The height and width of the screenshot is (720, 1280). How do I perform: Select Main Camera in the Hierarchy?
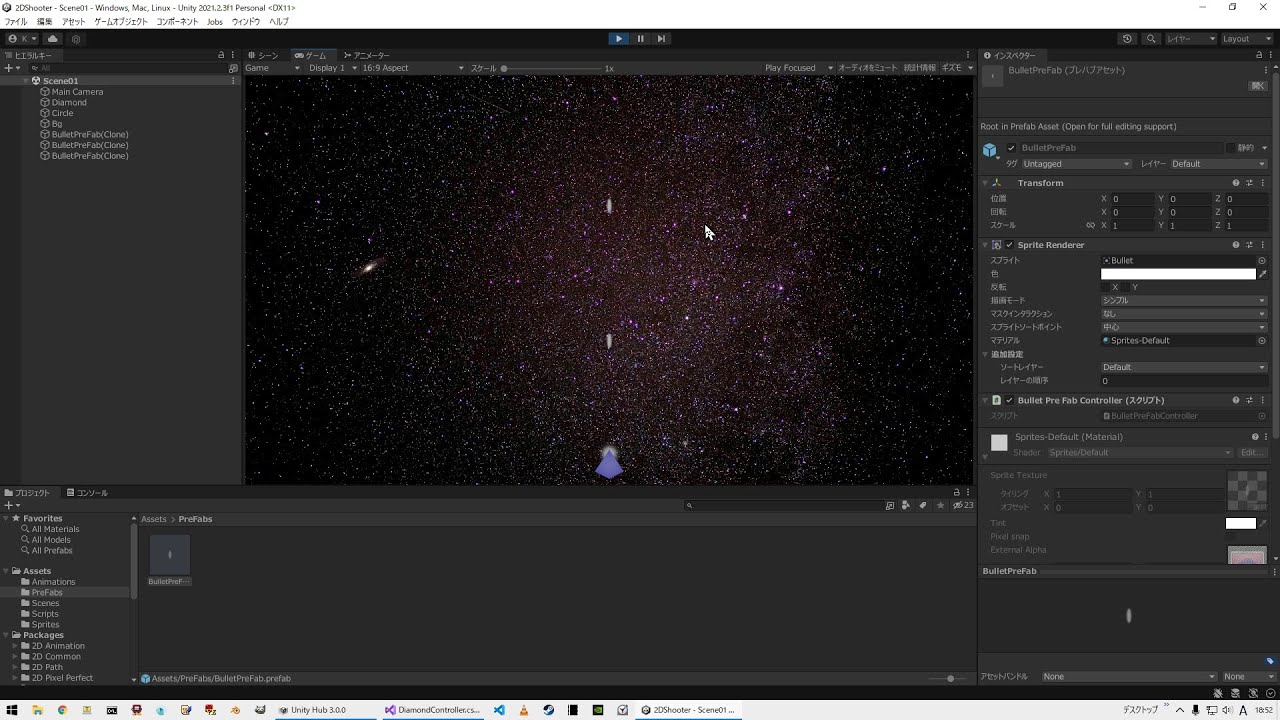click(x=77, y=92)
